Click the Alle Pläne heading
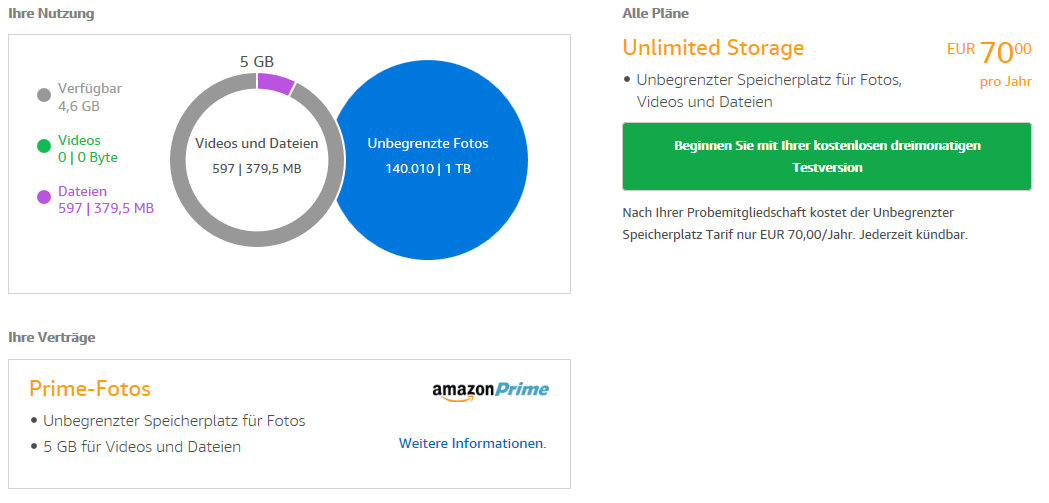The image size is (1049, 503). (x=655, y=13)
